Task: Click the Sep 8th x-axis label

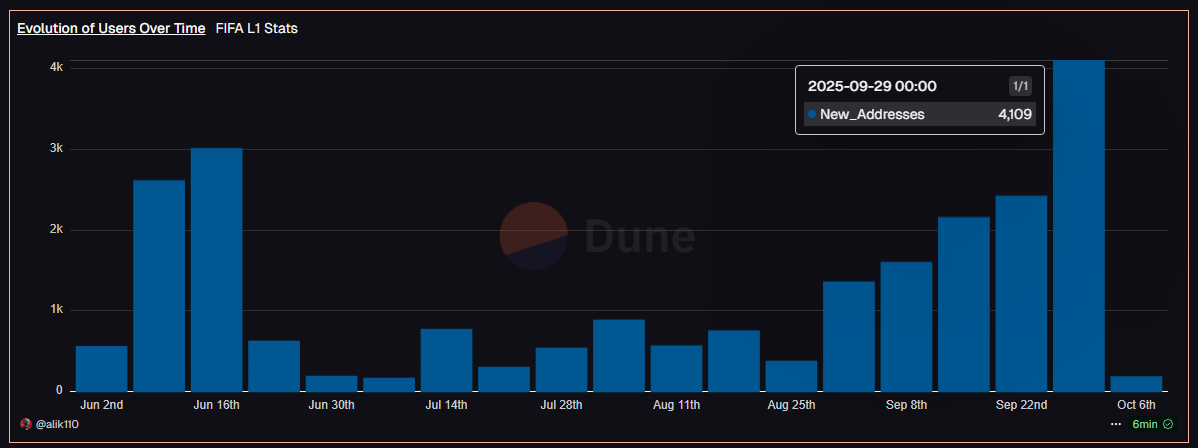Action: point(906,404)
